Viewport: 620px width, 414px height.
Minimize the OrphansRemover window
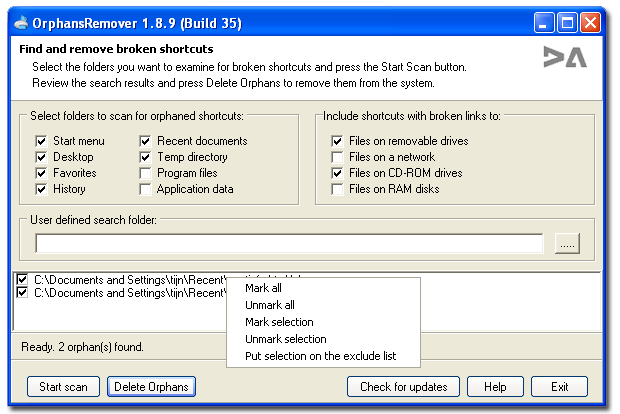[544, 23]
